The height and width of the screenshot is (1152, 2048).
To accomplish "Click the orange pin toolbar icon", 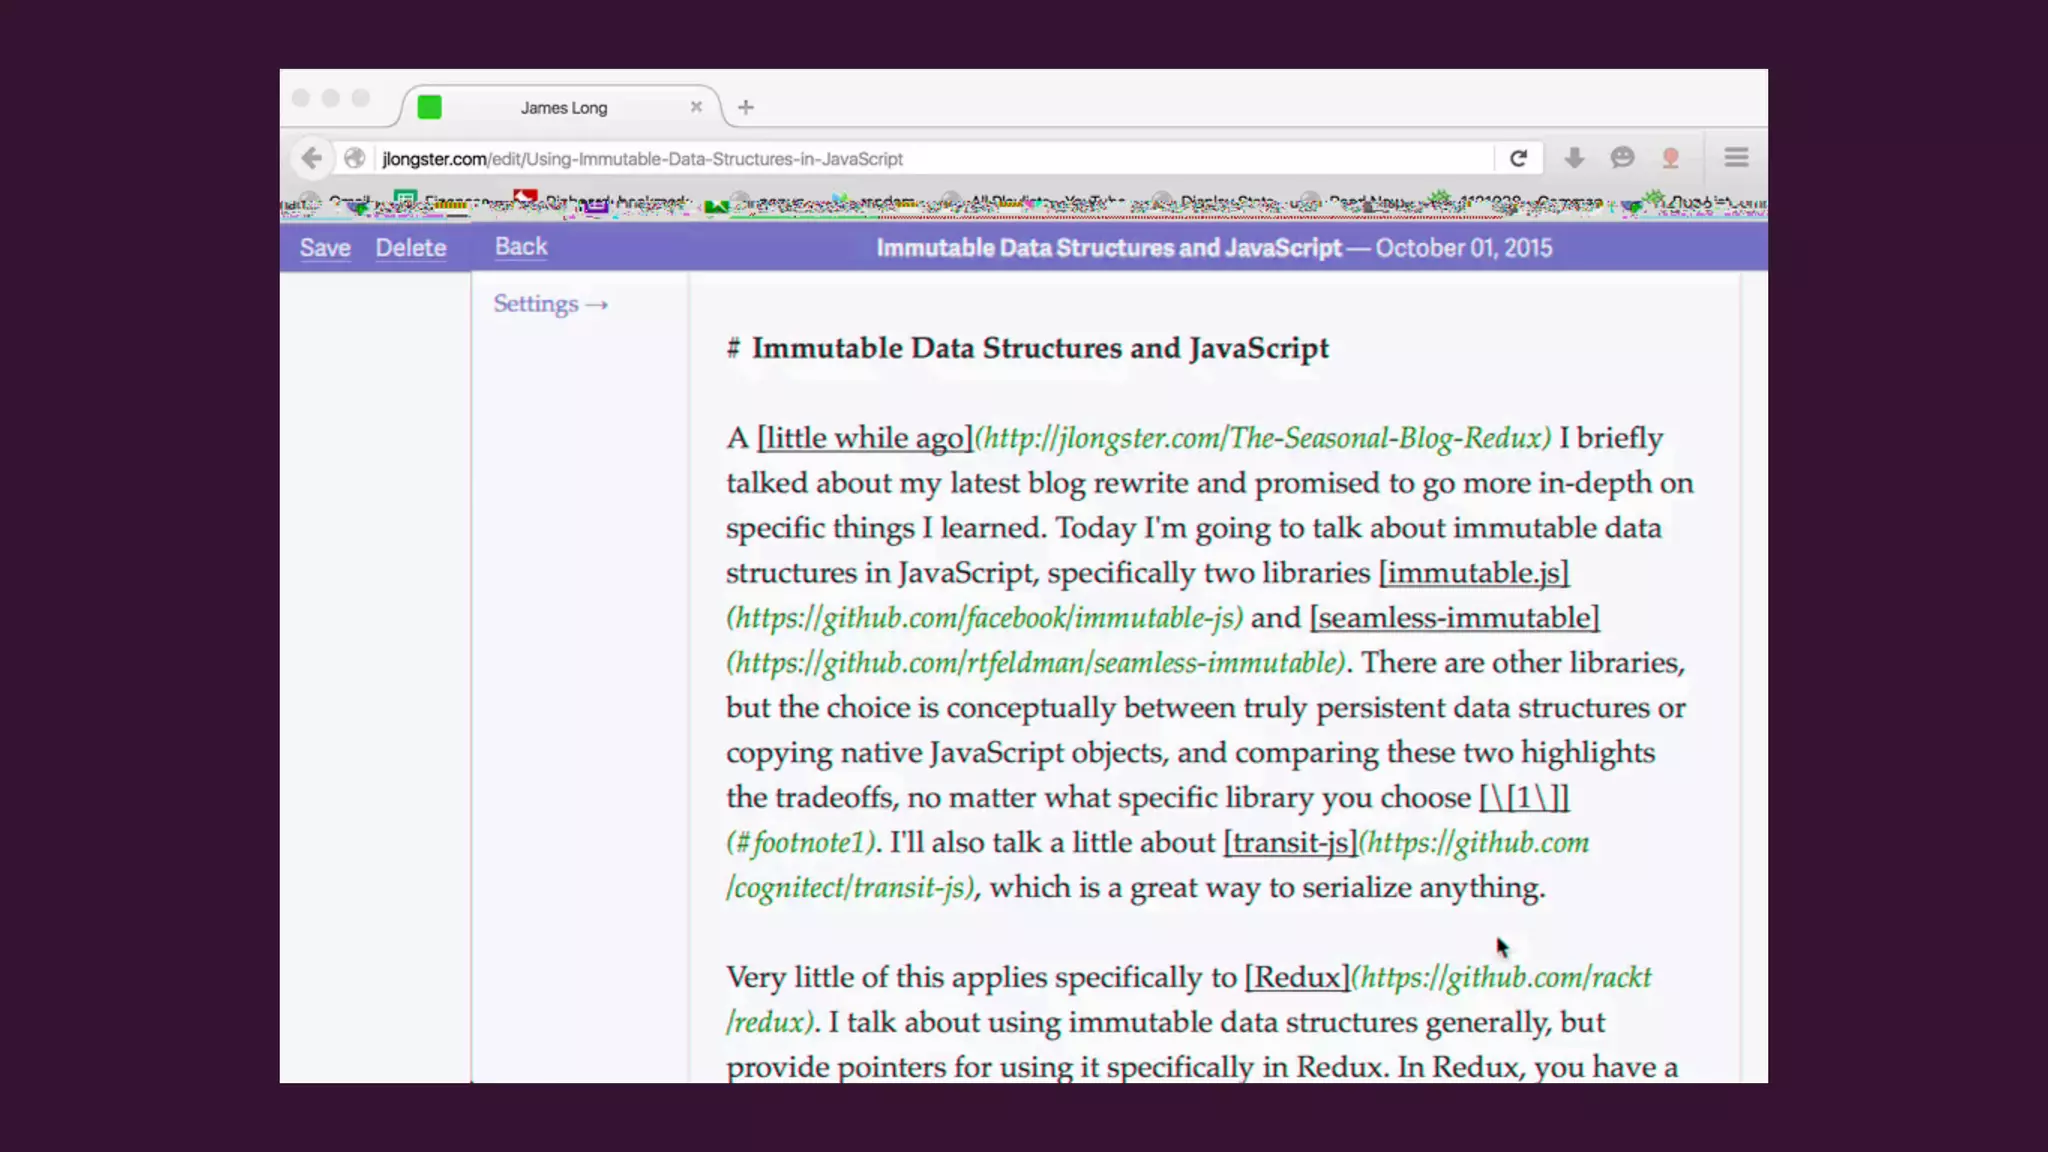I will [1670, 158].
